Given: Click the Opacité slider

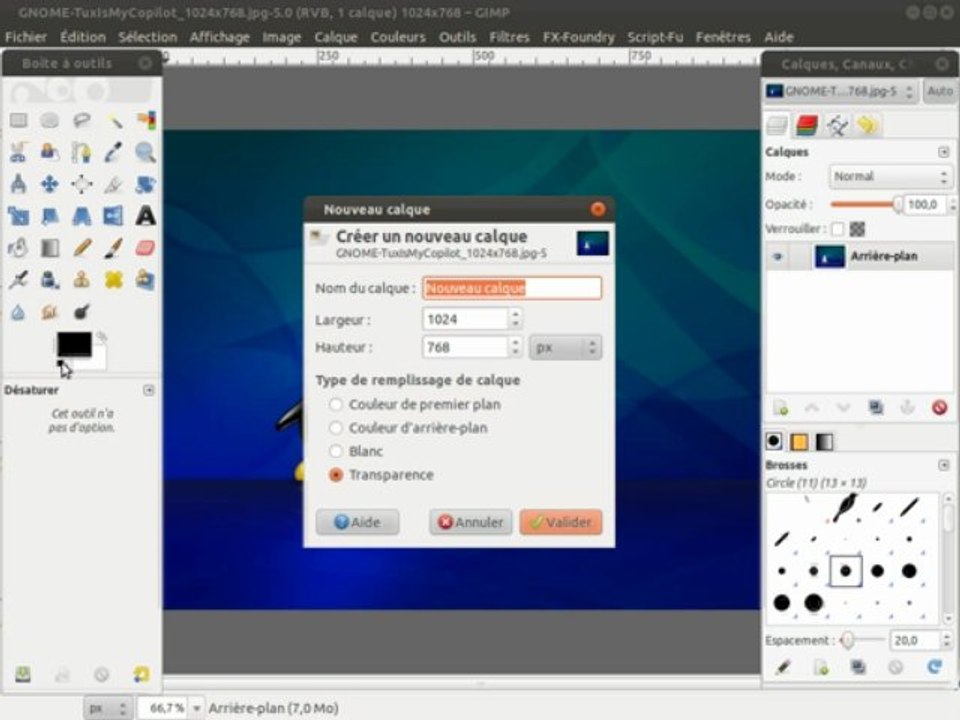Looking at the screenshot, I should pyautogui.click(x=866, y=204).
